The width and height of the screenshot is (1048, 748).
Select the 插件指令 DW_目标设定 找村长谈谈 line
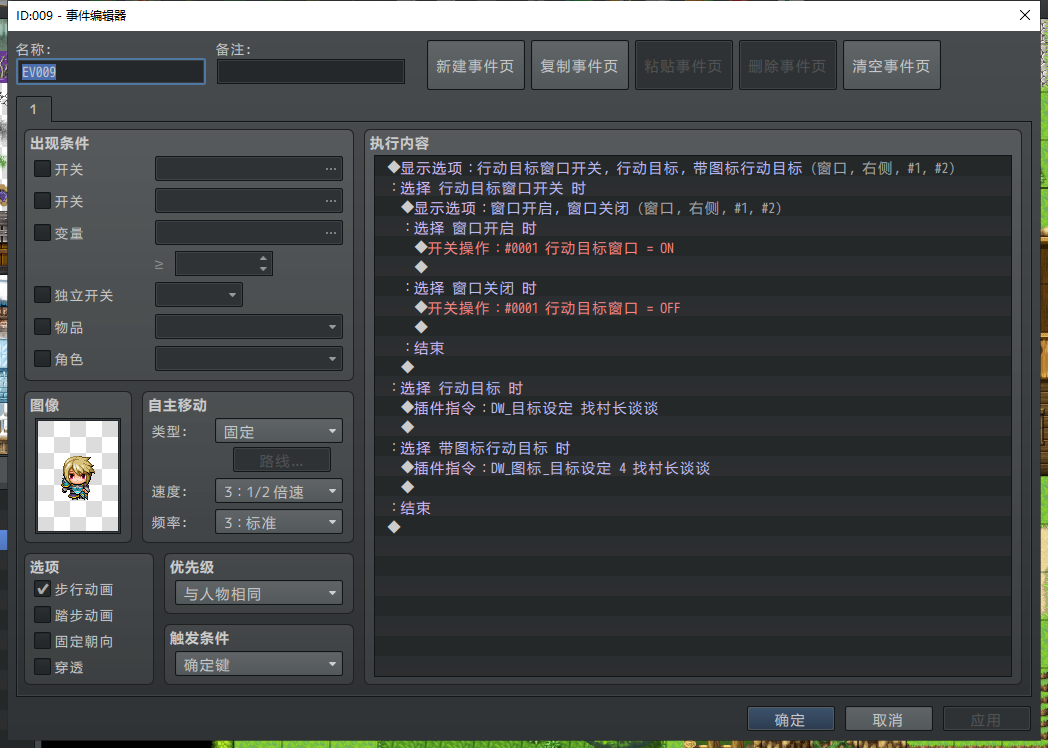point(693,408)
